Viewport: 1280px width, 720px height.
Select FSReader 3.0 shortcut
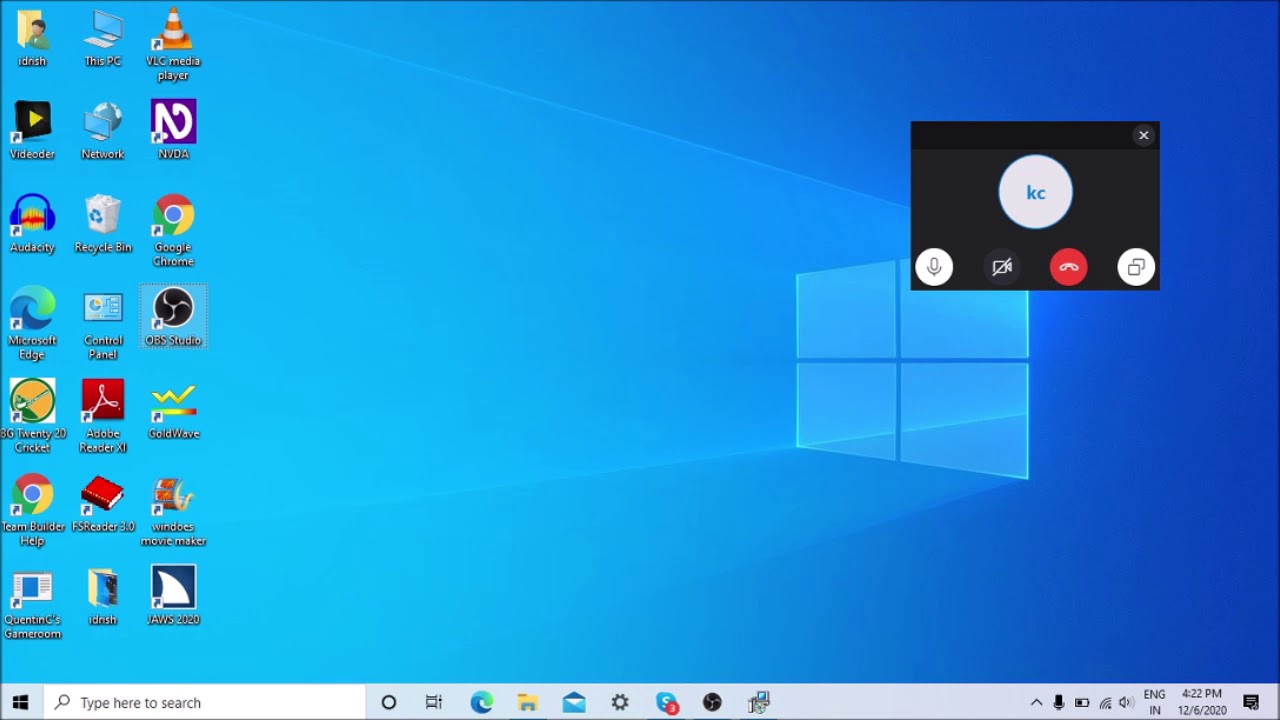tap(103, 503)
